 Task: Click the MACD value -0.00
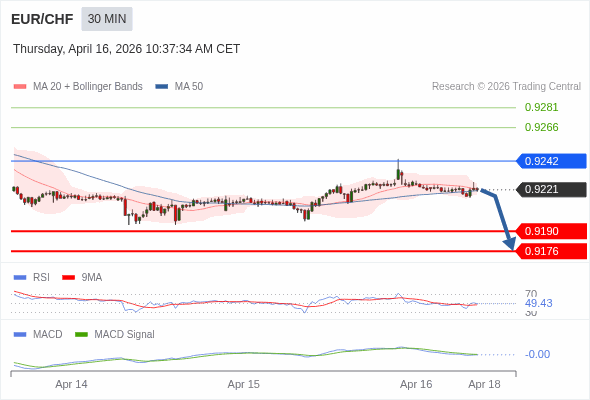pyautogui.click(x=537, y=354)
